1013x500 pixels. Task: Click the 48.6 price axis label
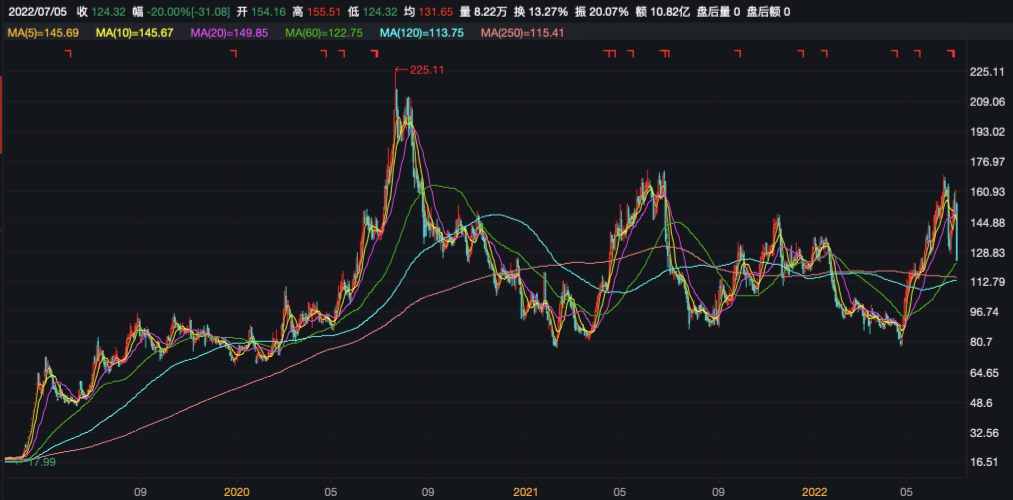tap(981, 402)
